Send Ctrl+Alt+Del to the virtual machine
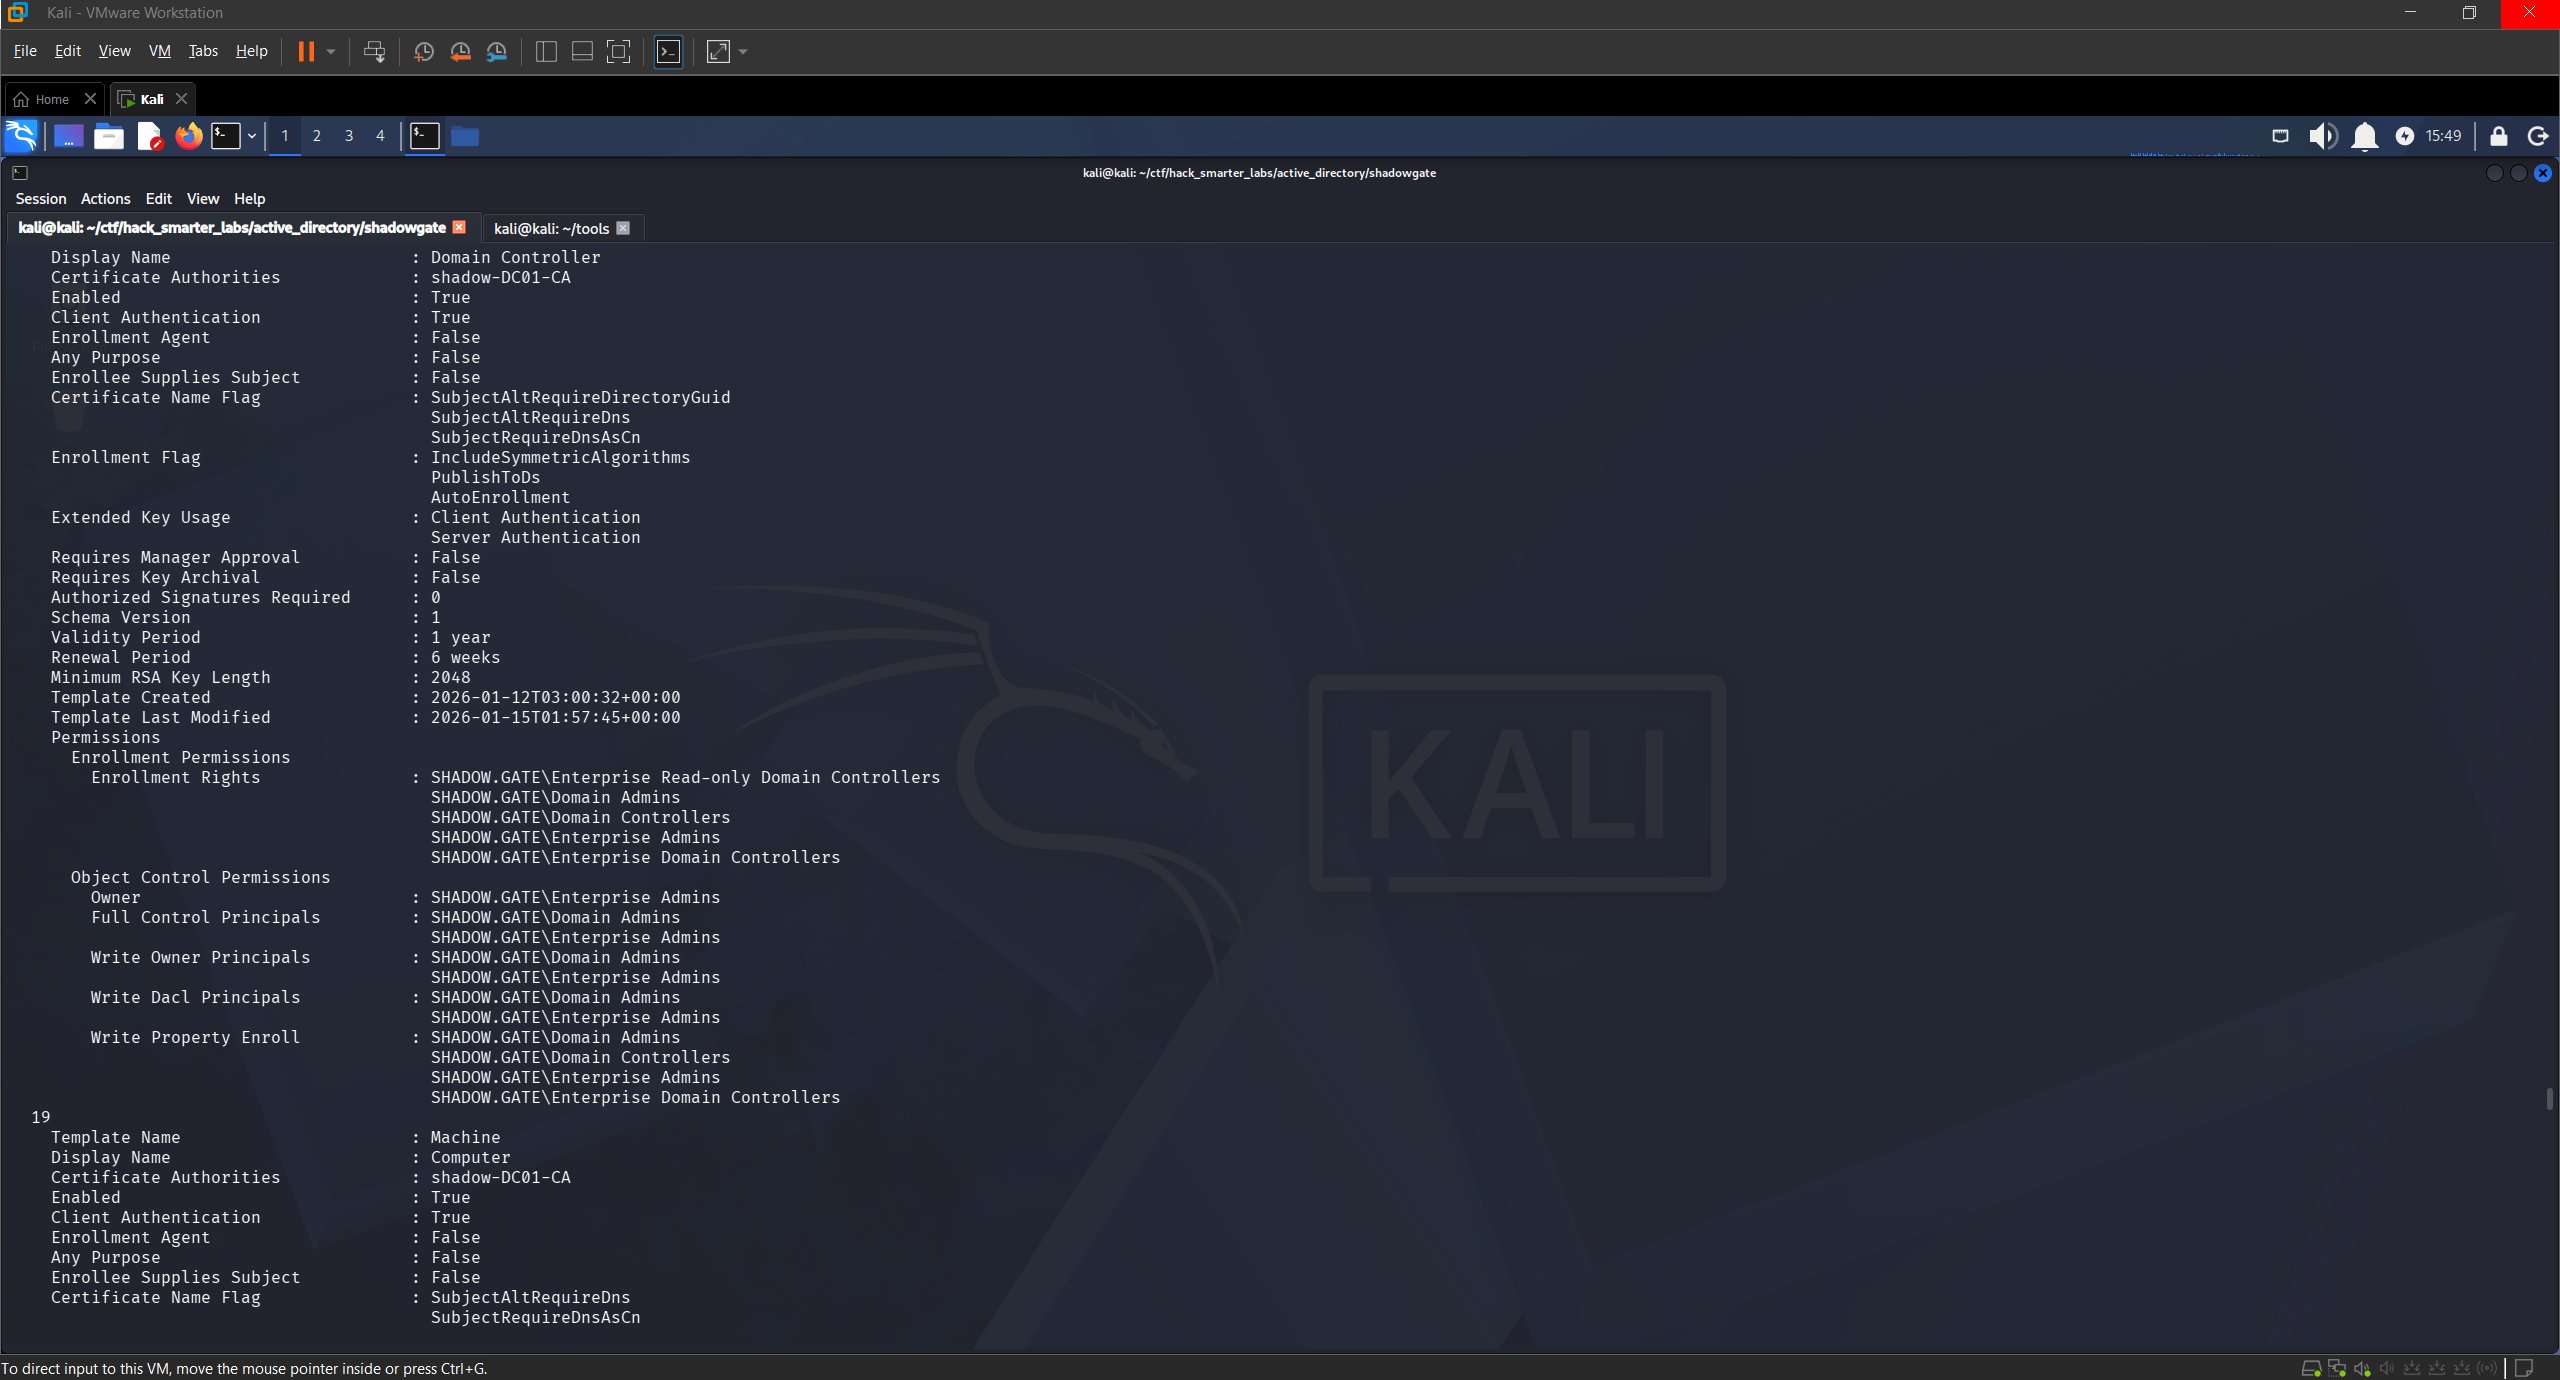Viewport: 2560px width, 1380px height. coord(374,51)
